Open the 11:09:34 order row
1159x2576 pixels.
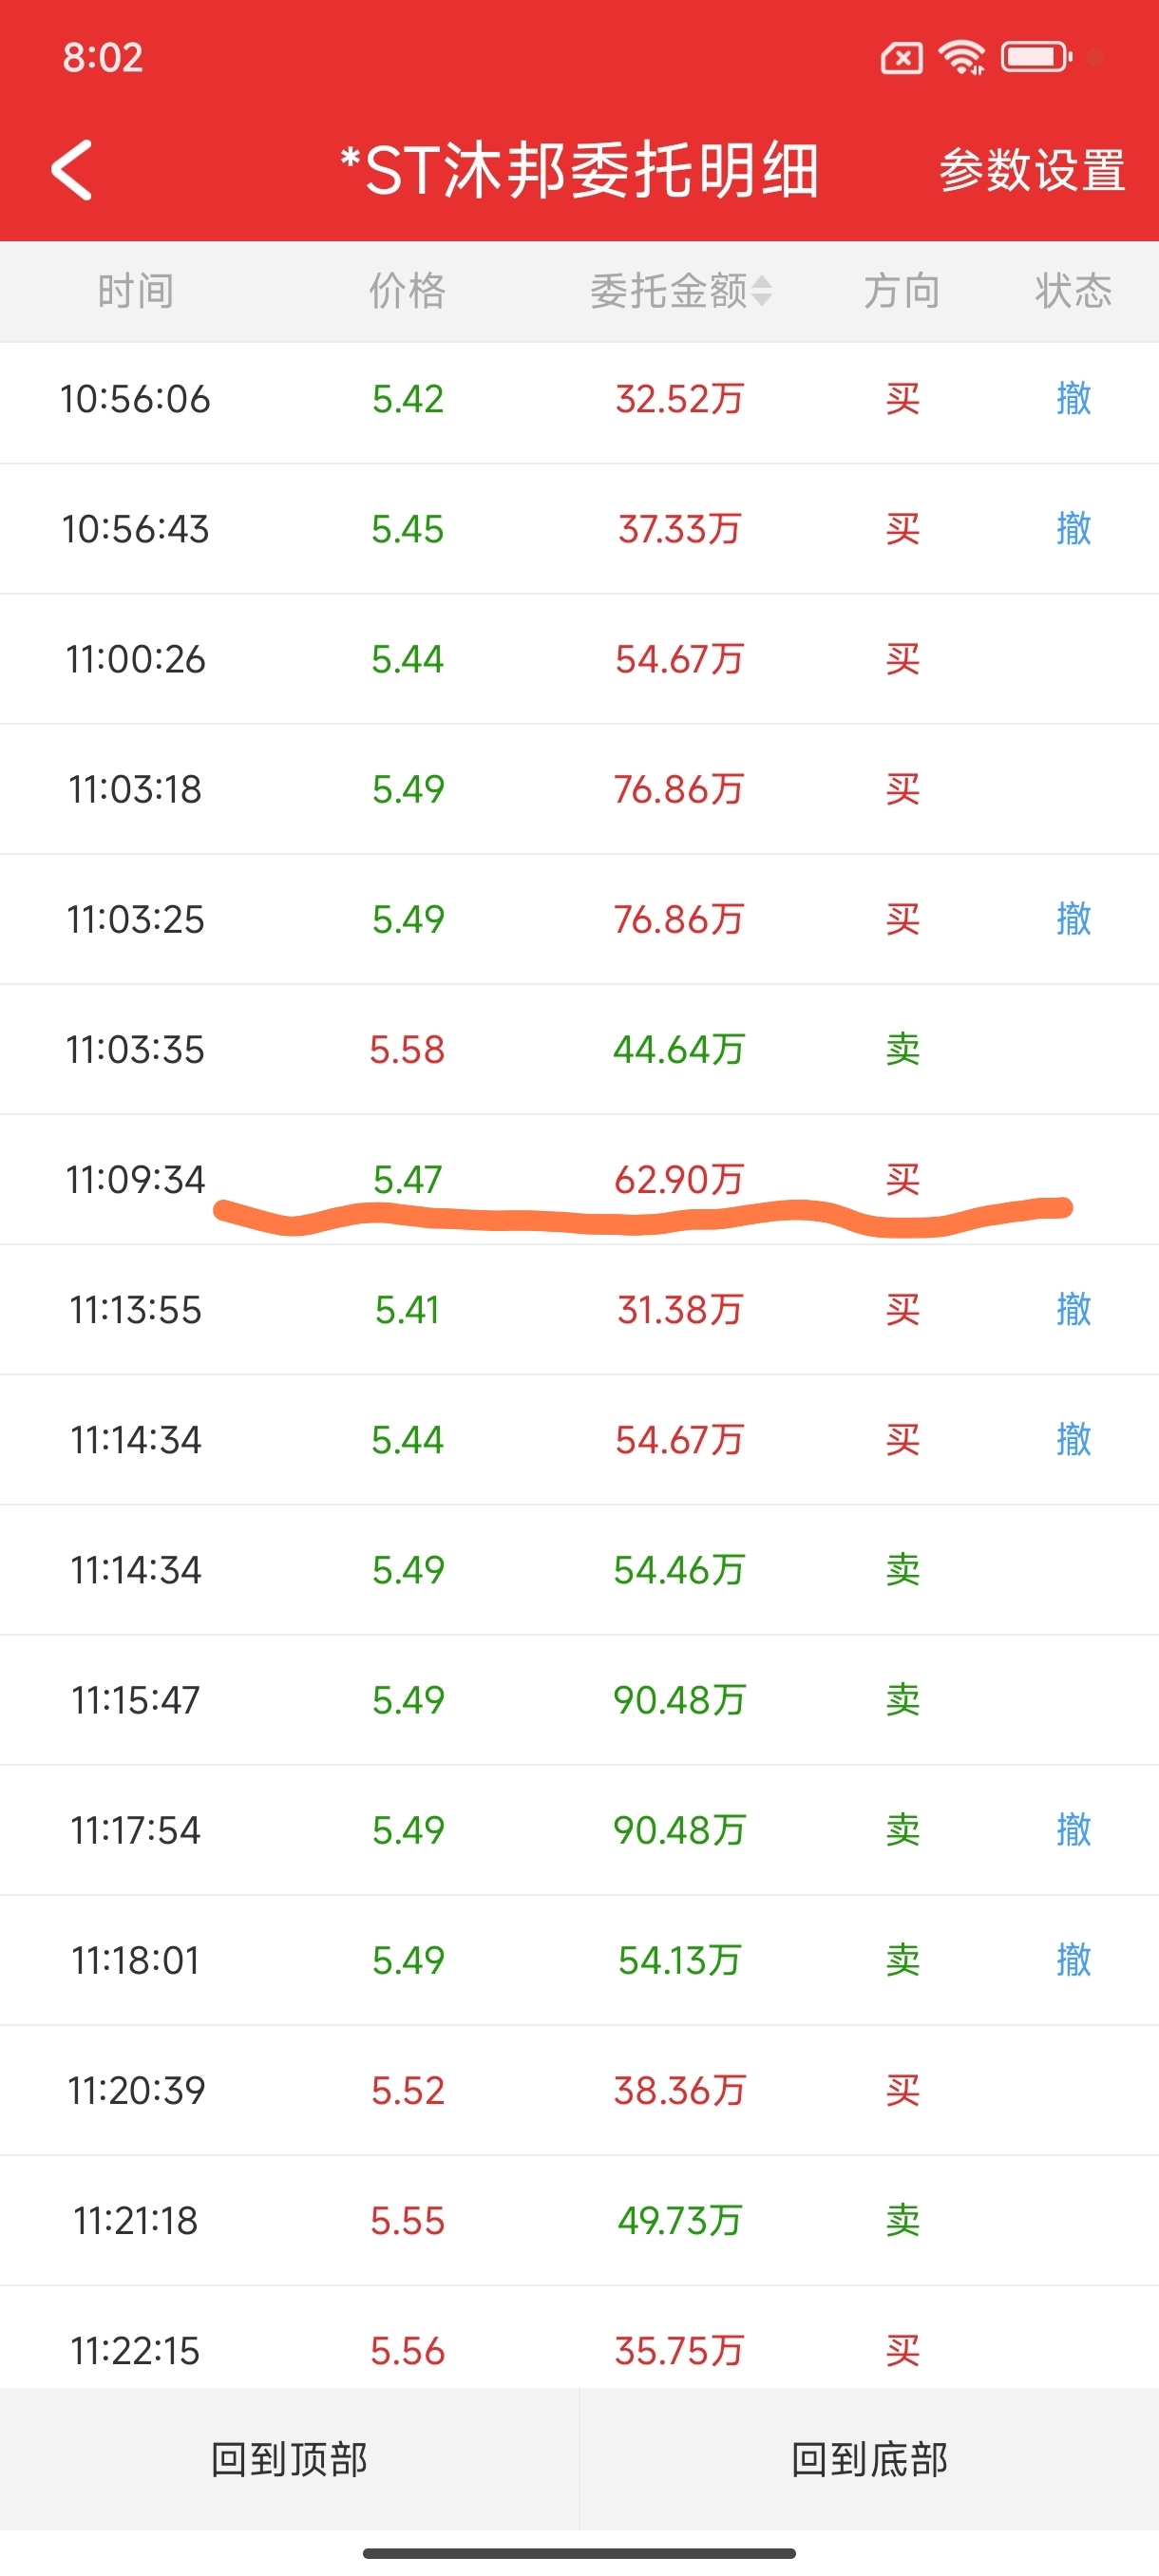[x=579, y=1180]
